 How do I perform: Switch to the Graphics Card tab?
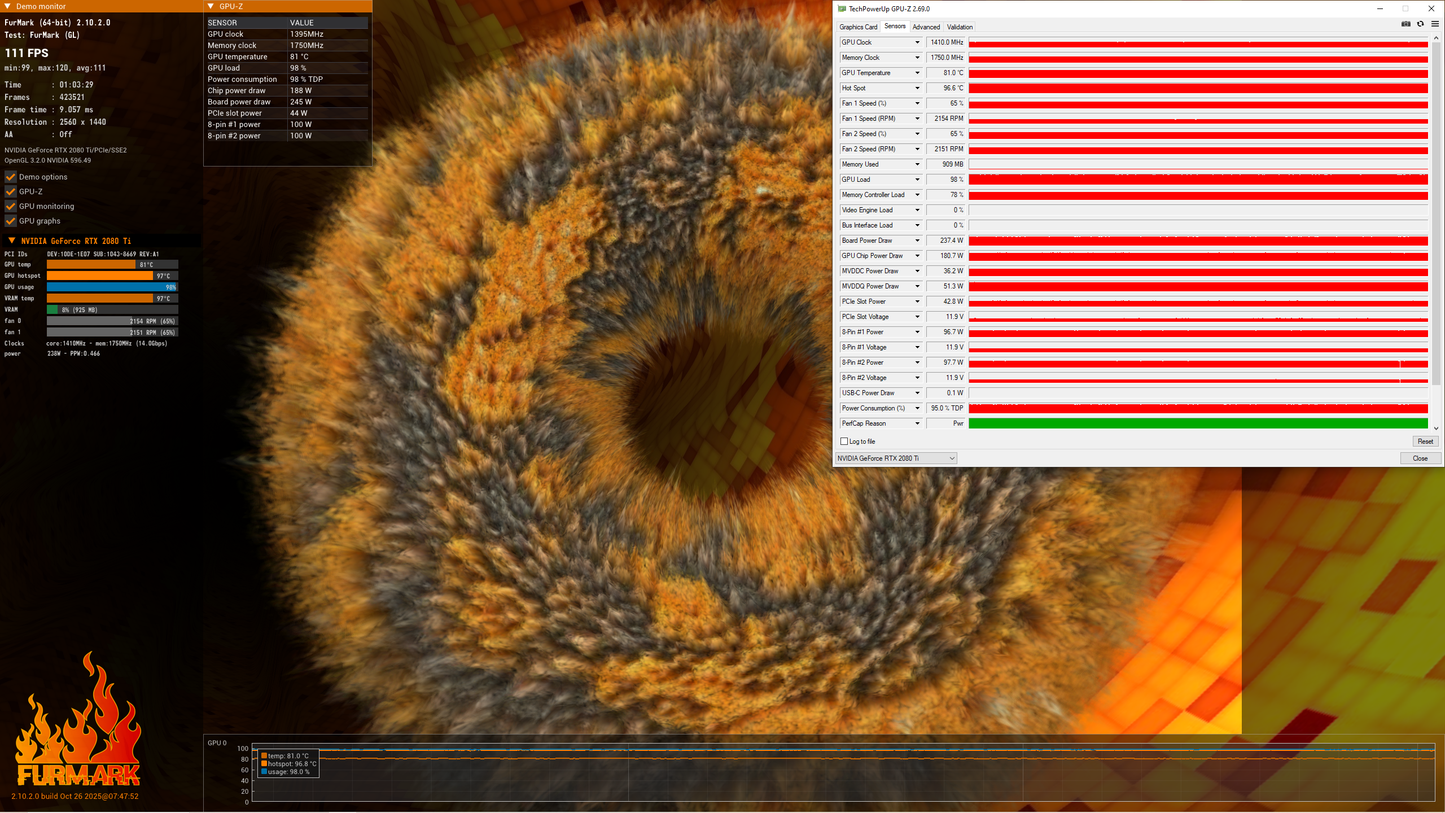tap(858, 27)
